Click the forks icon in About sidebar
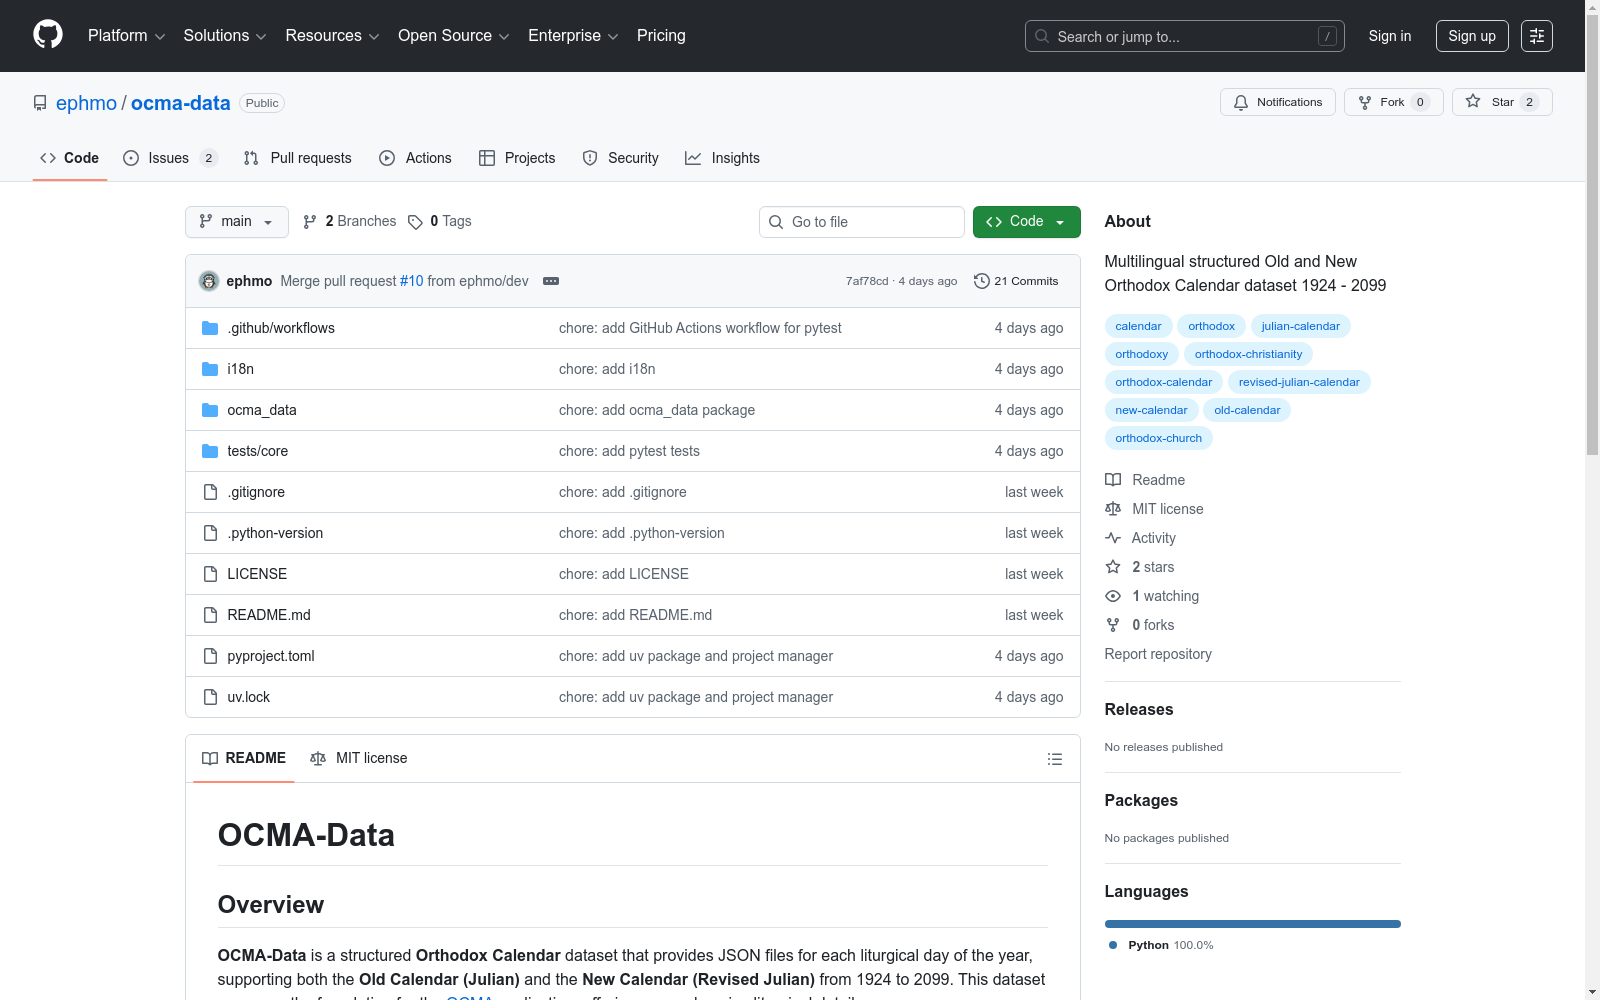Viewport: 1600px width, 1000px height. [x=1113, y=625]
